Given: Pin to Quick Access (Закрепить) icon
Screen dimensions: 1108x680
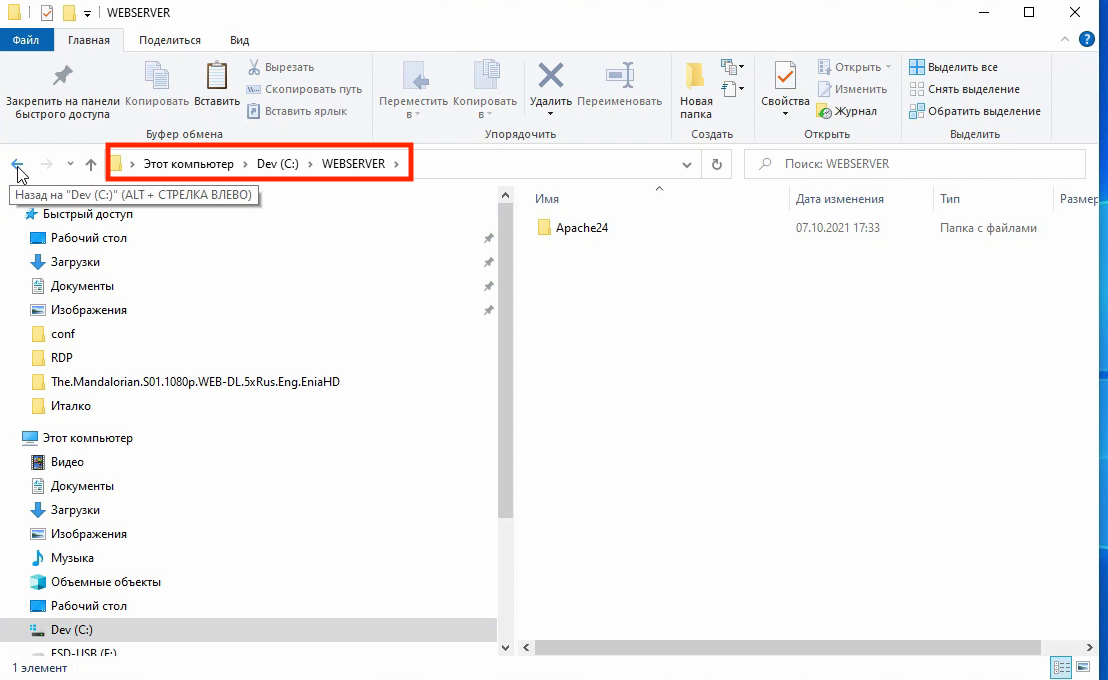Looking at the screenshot, I should pos(63,76).
